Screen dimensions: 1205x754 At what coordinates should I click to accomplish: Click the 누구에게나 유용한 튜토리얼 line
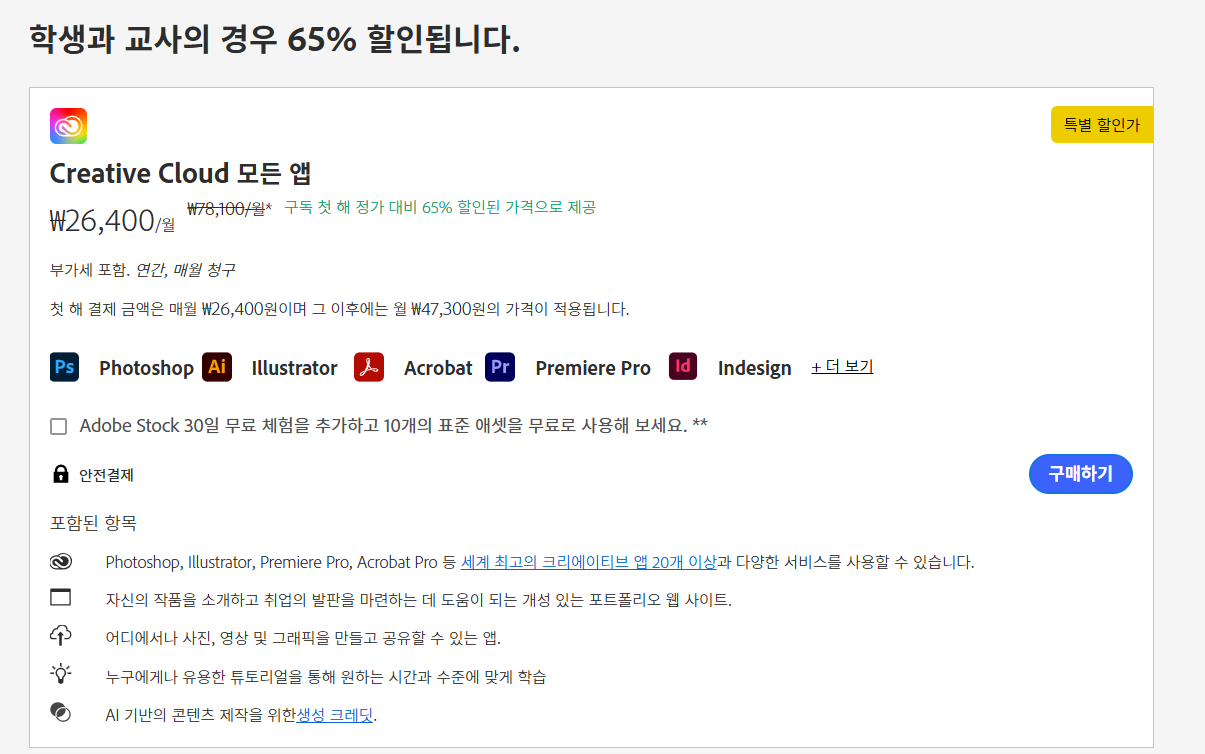point(326,677)
